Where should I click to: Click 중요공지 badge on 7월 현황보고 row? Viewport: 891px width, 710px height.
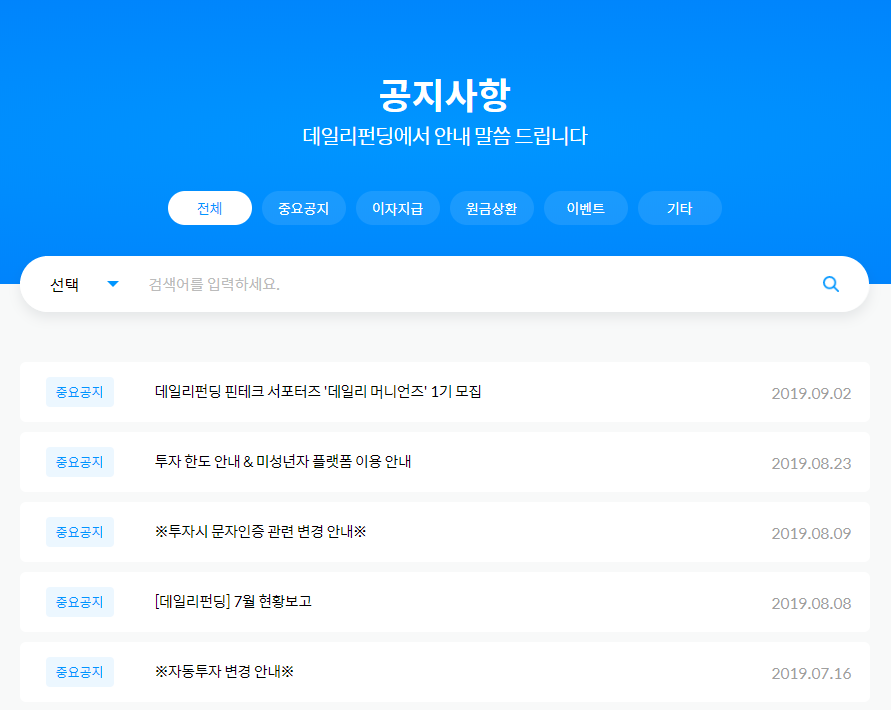(x=80, y=601)
